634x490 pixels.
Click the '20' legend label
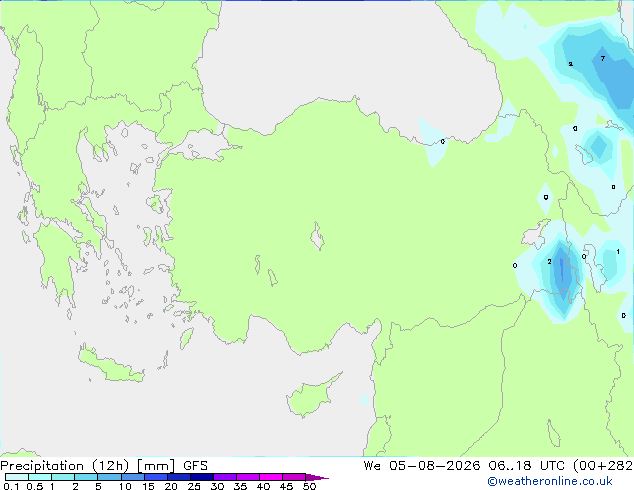(x=171, y=486)
